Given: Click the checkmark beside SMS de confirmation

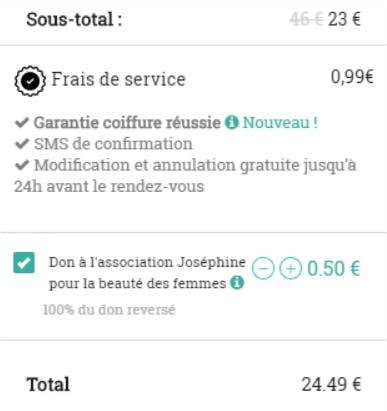Looking at the screenshot, I should point(22,144).
